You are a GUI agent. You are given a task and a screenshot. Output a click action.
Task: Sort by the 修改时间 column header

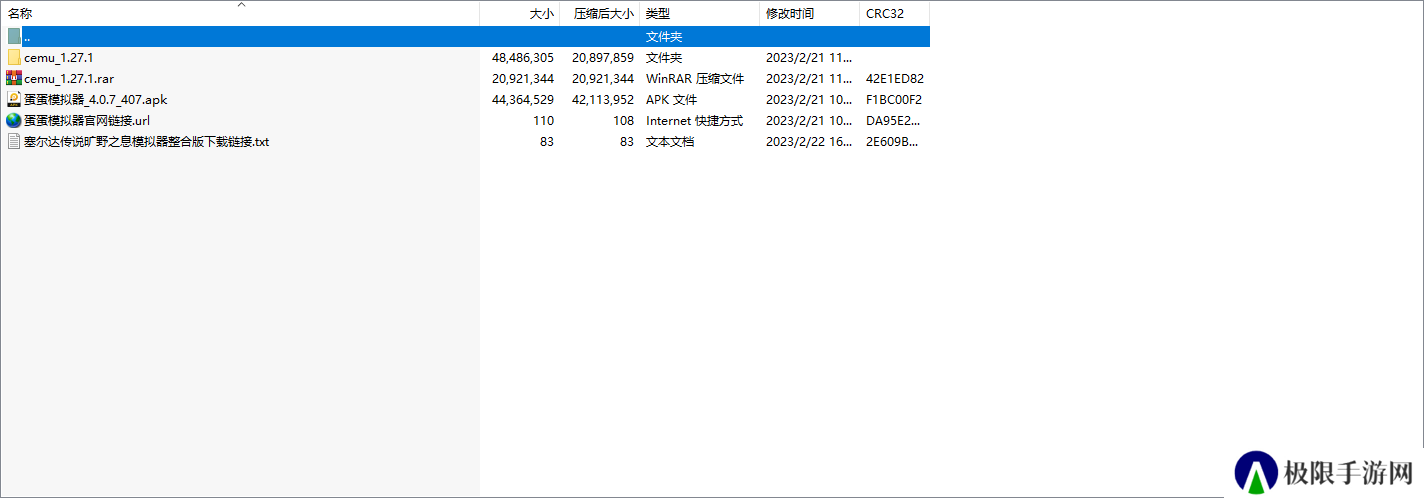pyautogui.click(x=809, y=14)
